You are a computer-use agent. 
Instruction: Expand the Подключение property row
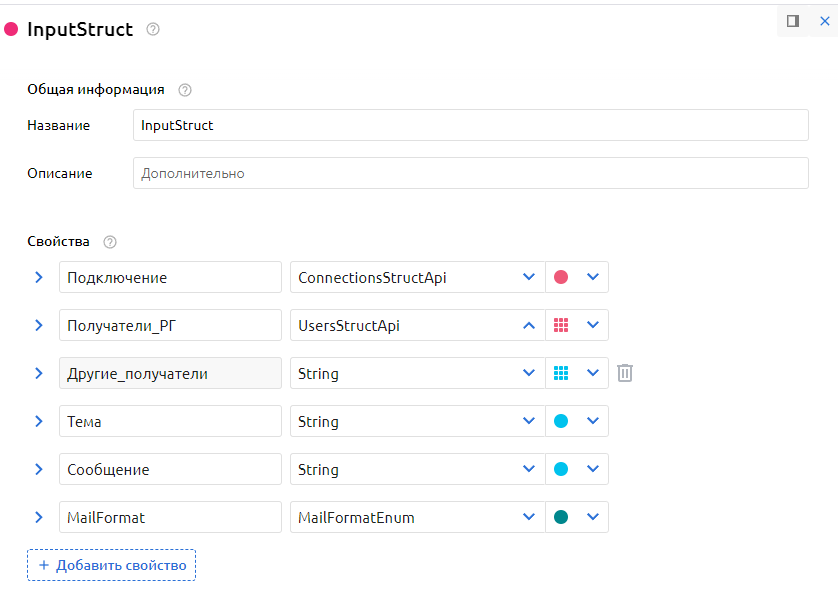[39, 277]
